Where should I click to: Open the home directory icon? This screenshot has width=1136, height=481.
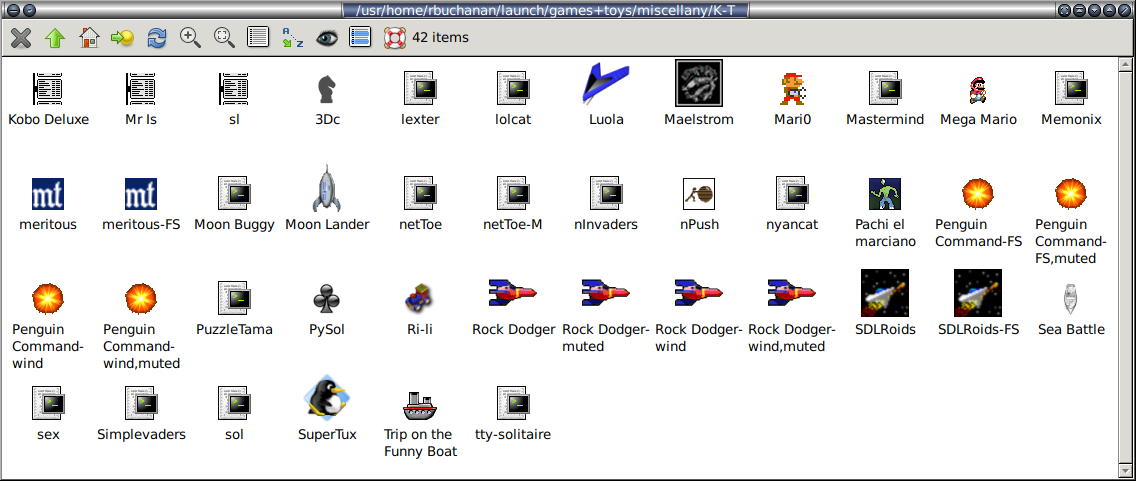[x=89, y=37]
